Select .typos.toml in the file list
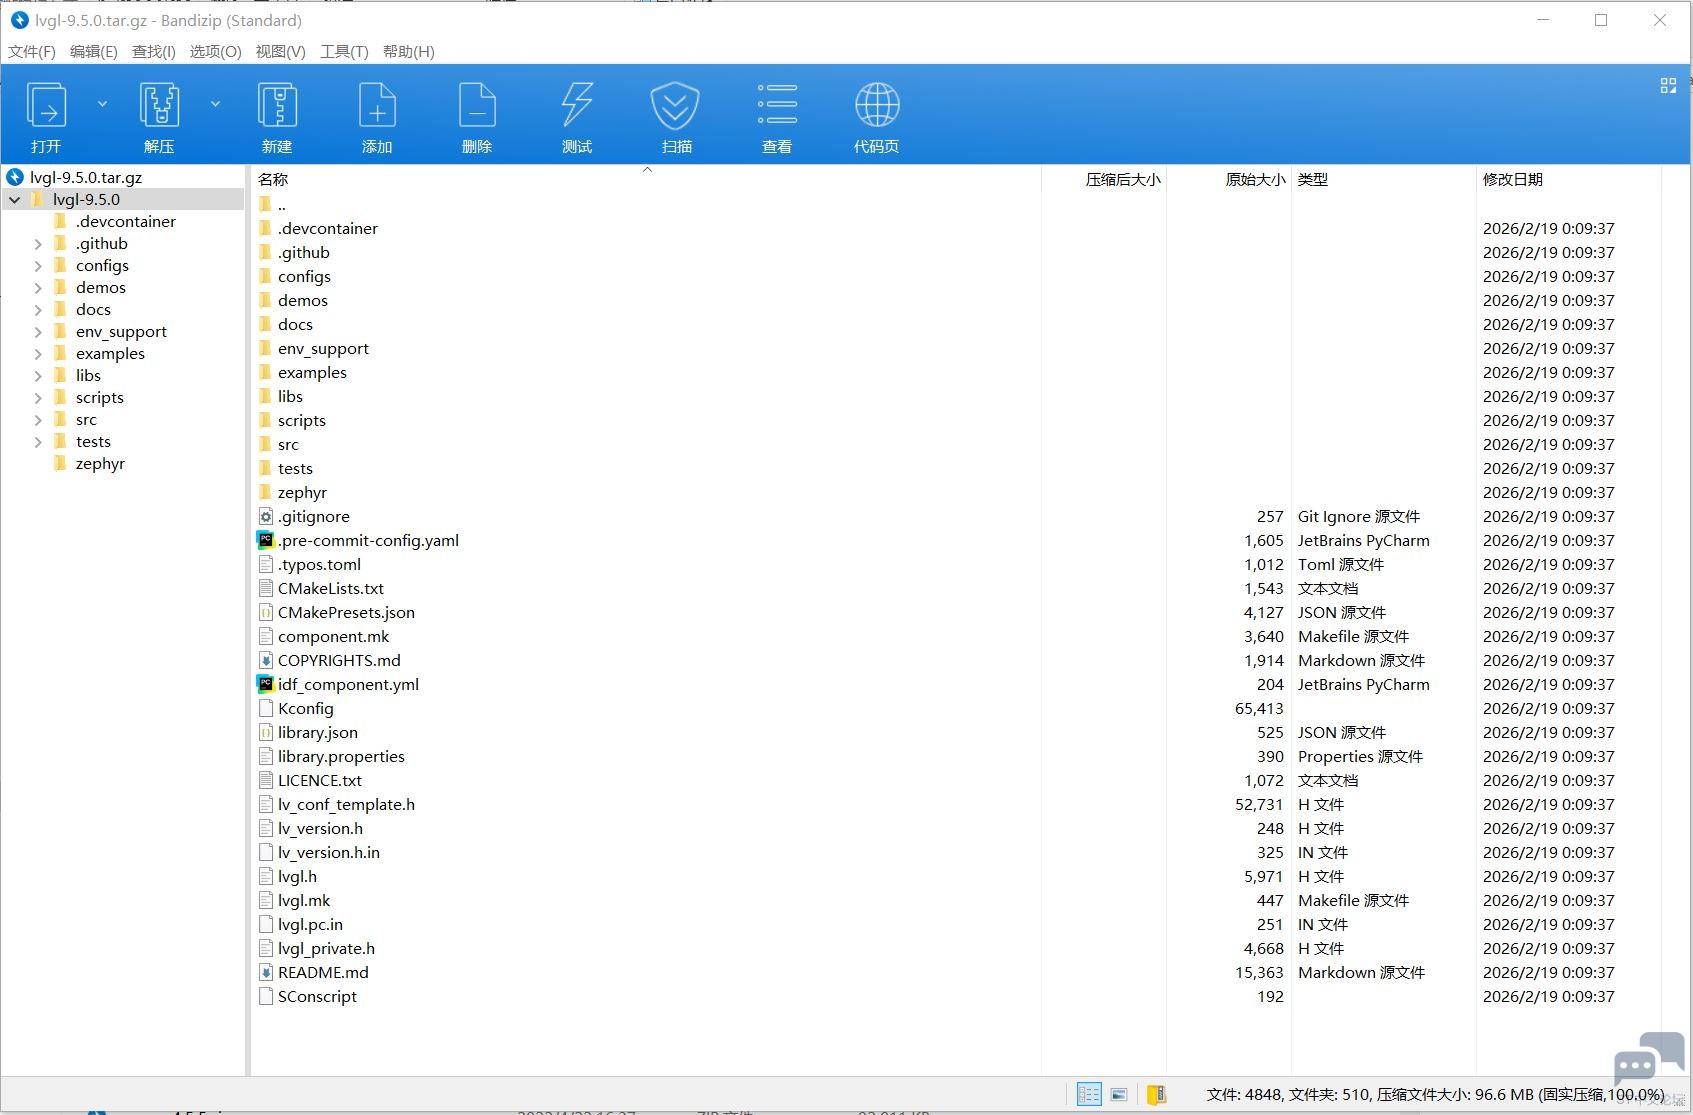The width and height of the screenshot is (1693, 1115). pyautogui.click(x=319, y=565)
